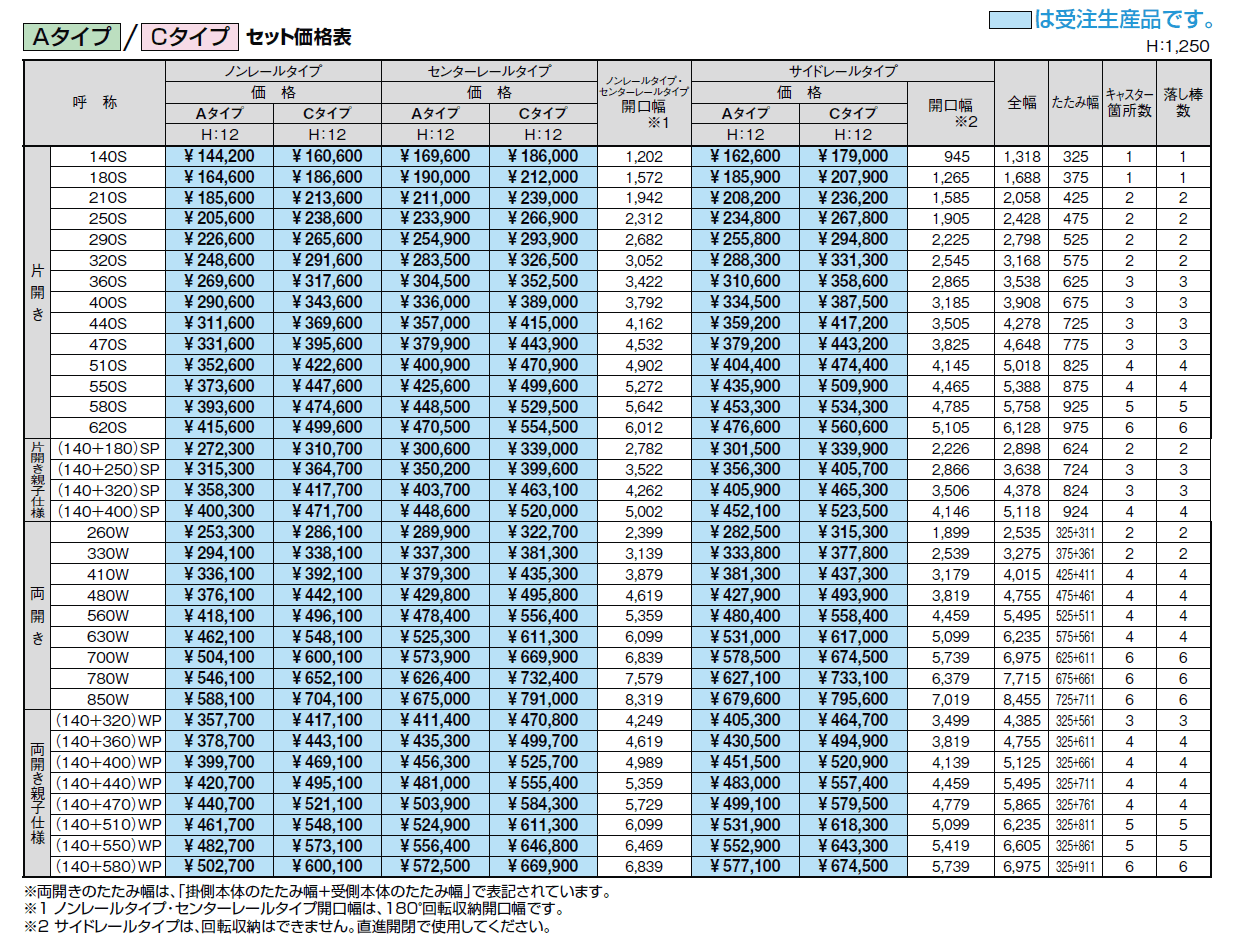Screen dimensions: 1234x937
Task: Select the 850W row label
Action: tap(107, 699)
